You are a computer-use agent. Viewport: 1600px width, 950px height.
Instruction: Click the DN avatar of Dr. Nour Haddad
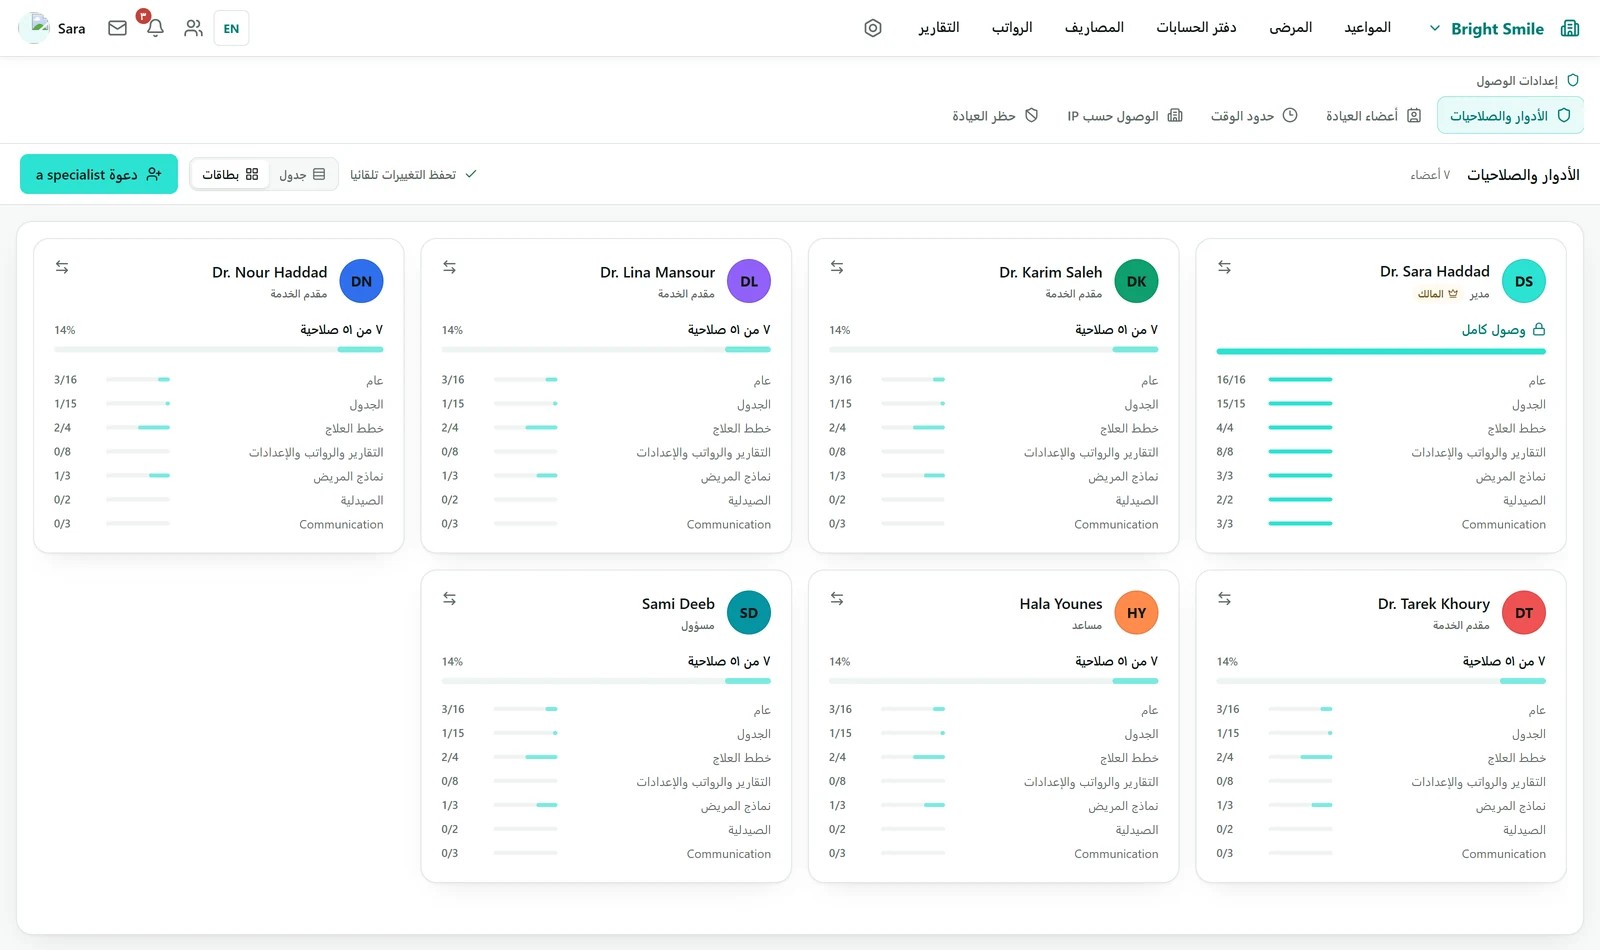(362, 281)
